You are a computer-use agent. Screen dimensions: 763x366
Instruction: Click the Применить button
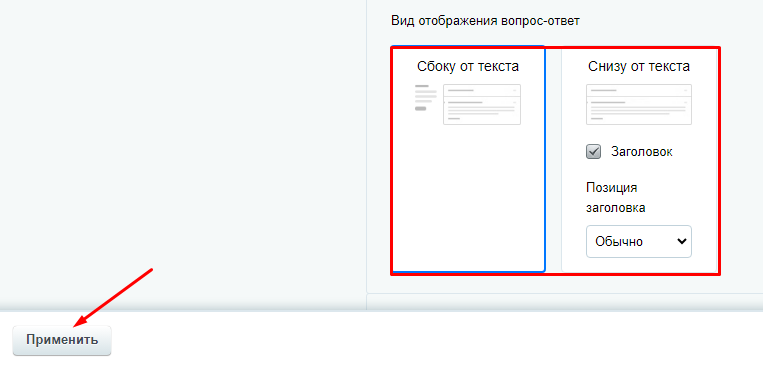click(62, 340)
